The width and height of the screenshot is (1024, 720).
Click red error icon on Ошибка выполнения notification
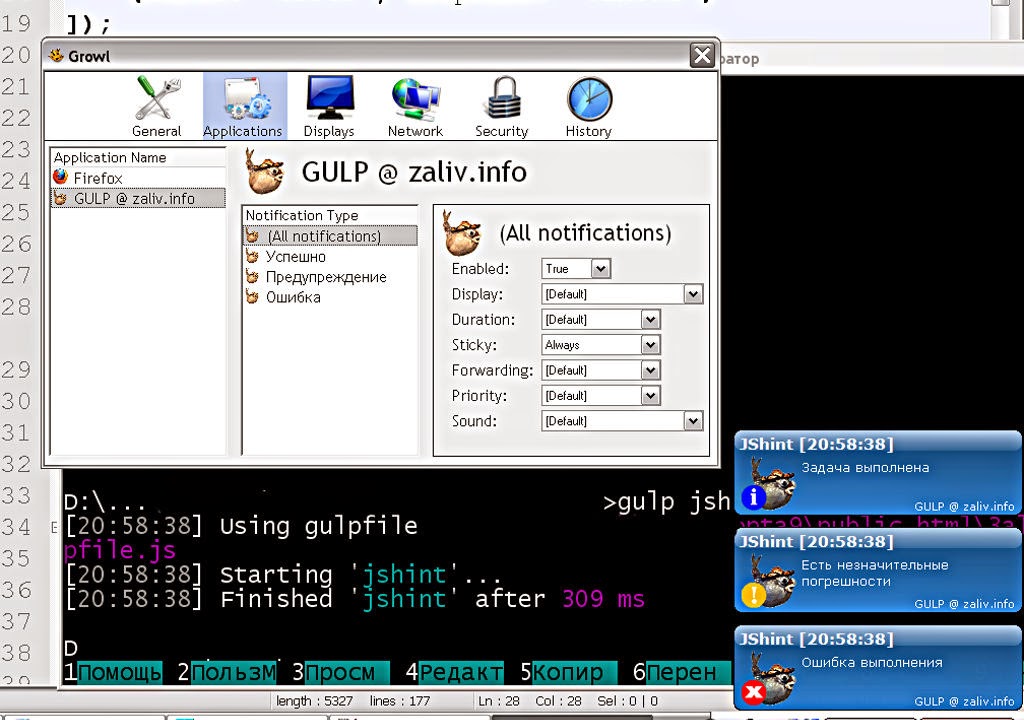(753, 692)
